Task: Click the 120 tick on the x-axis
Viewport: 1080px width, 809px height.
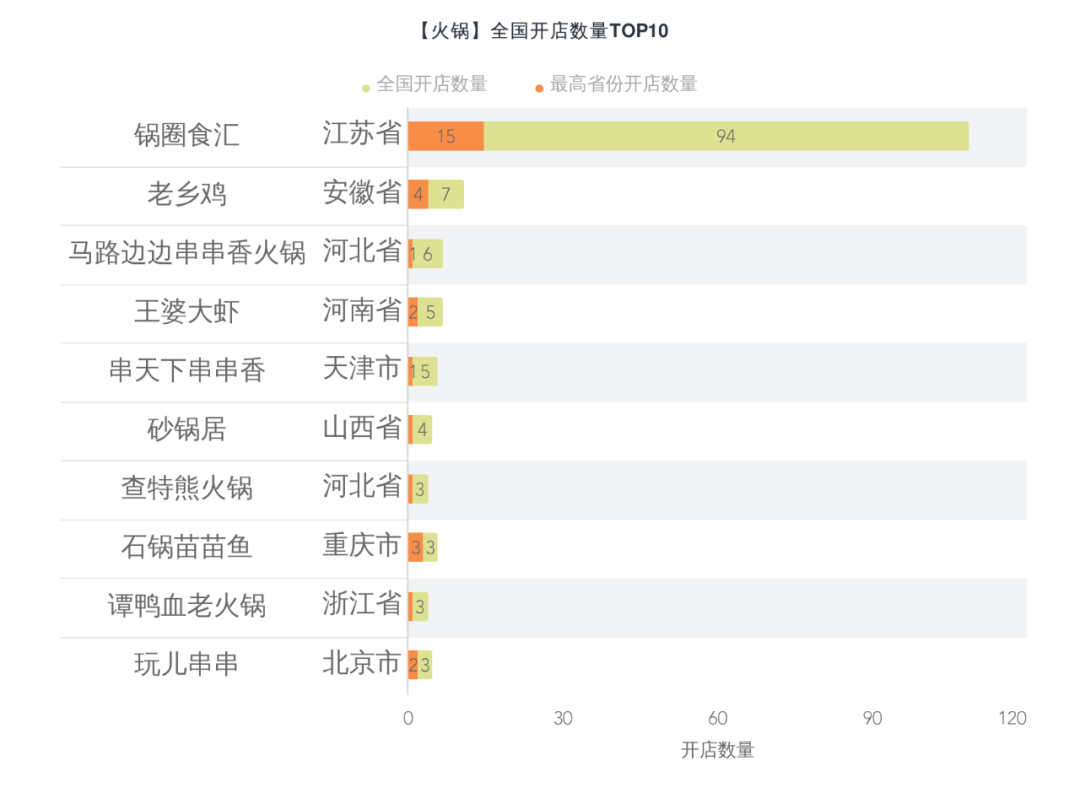Action: 1012,718
